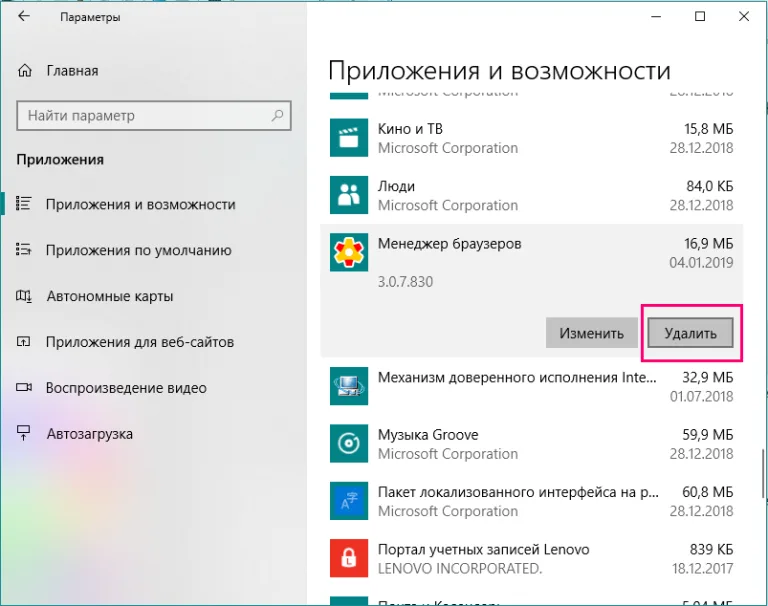This screenshot has height=606, width=768.
Task: Minimize the Параметры window
Action: (x=656, y=17)
